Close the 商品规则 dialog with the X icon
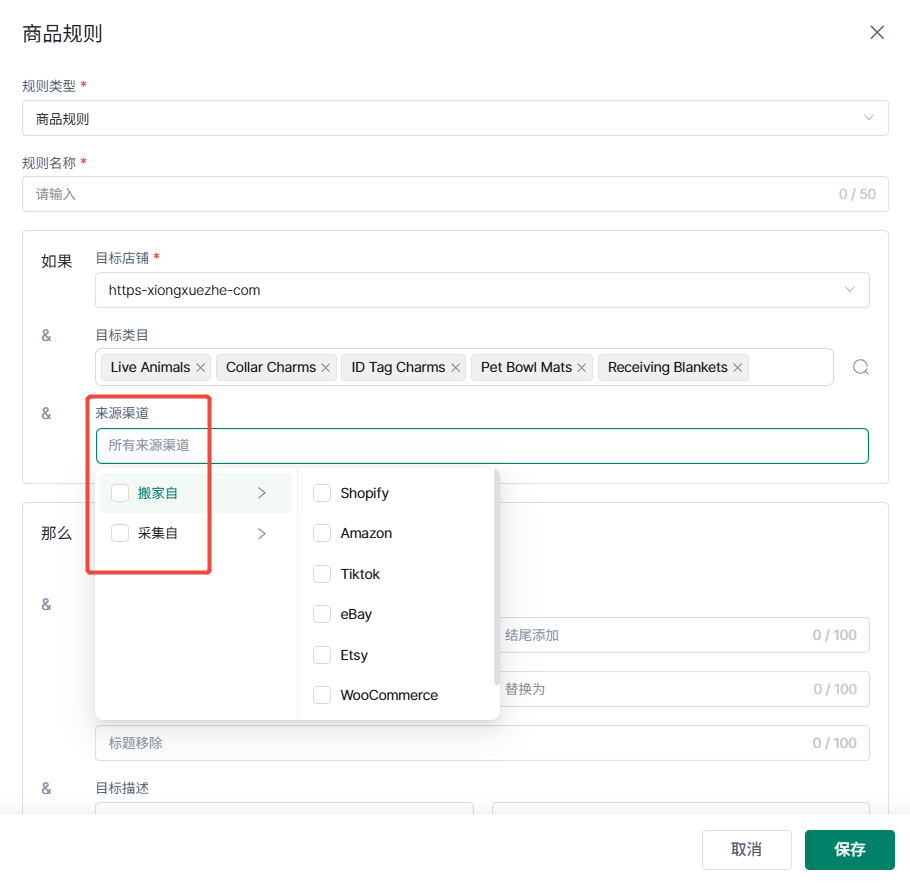The image size is (910, 885). 877,32
